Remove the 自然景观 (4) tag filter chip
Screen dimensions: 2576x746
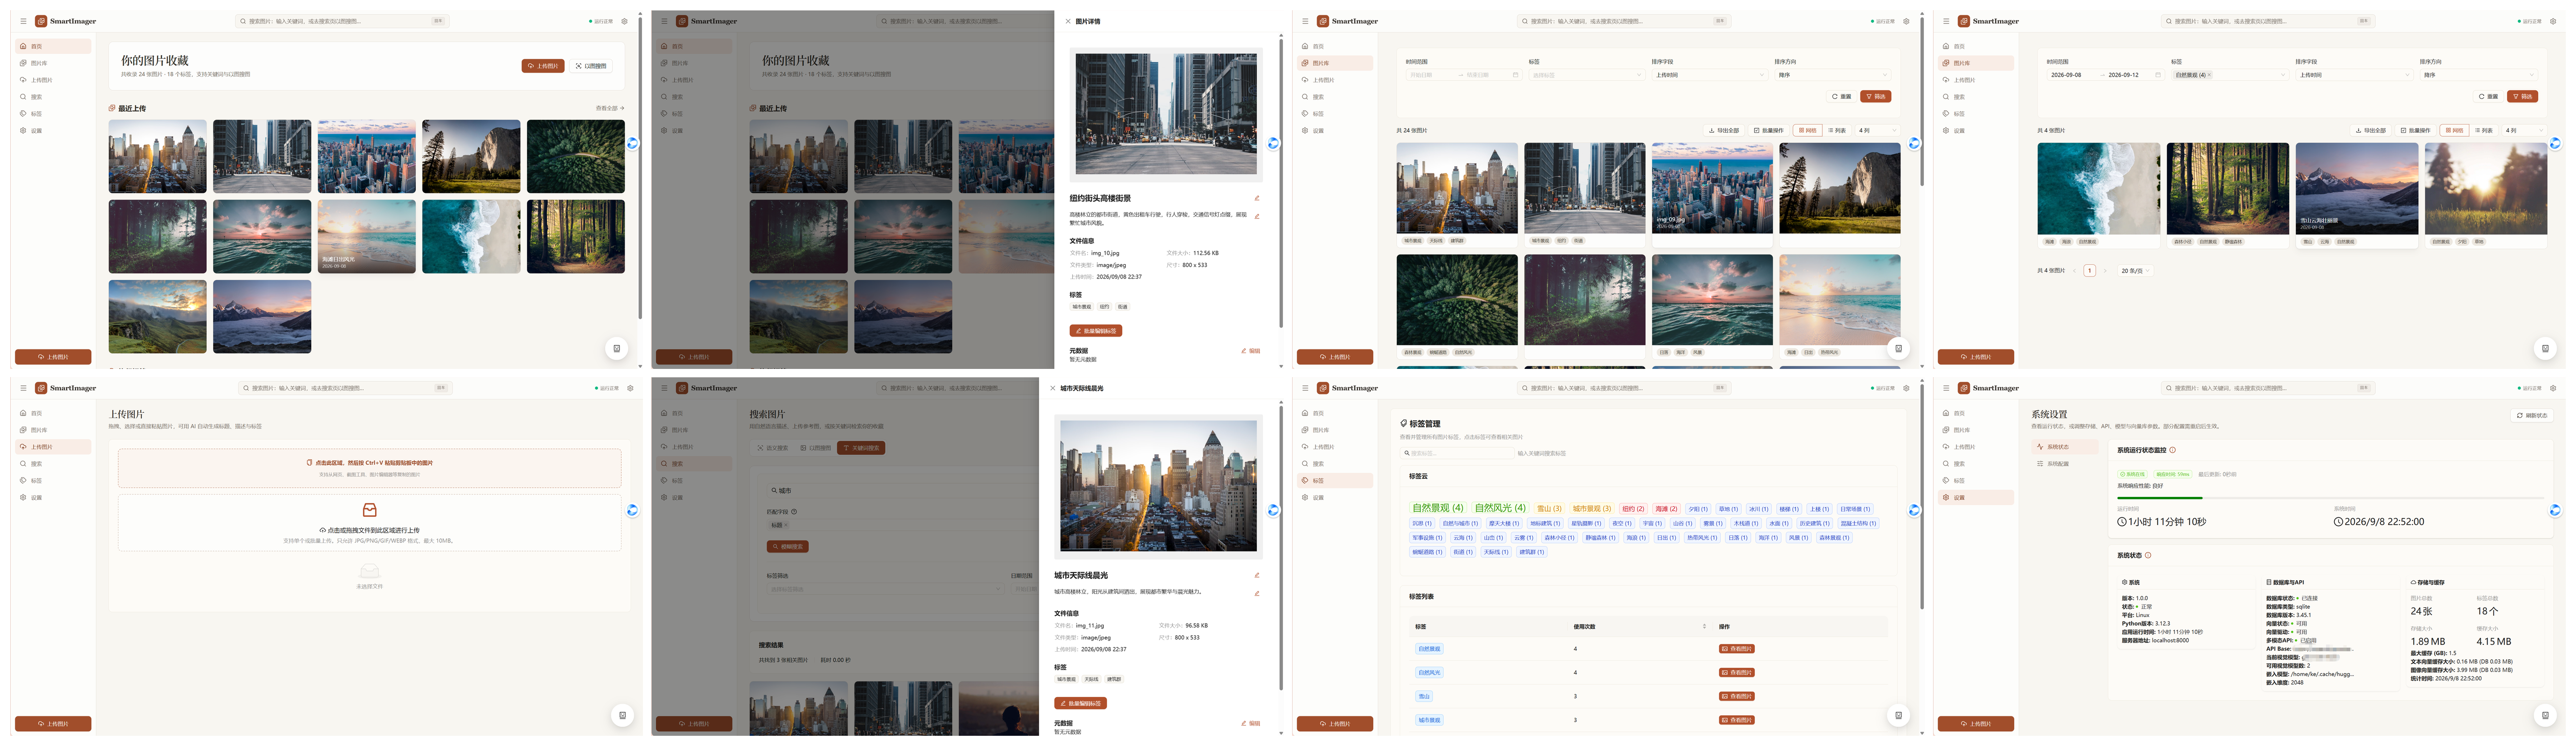2209,75
